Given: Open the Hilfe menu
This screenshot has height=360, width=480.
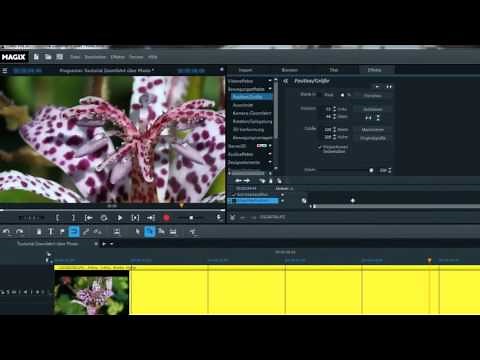Looking at the screenshot, I should 153,57.
